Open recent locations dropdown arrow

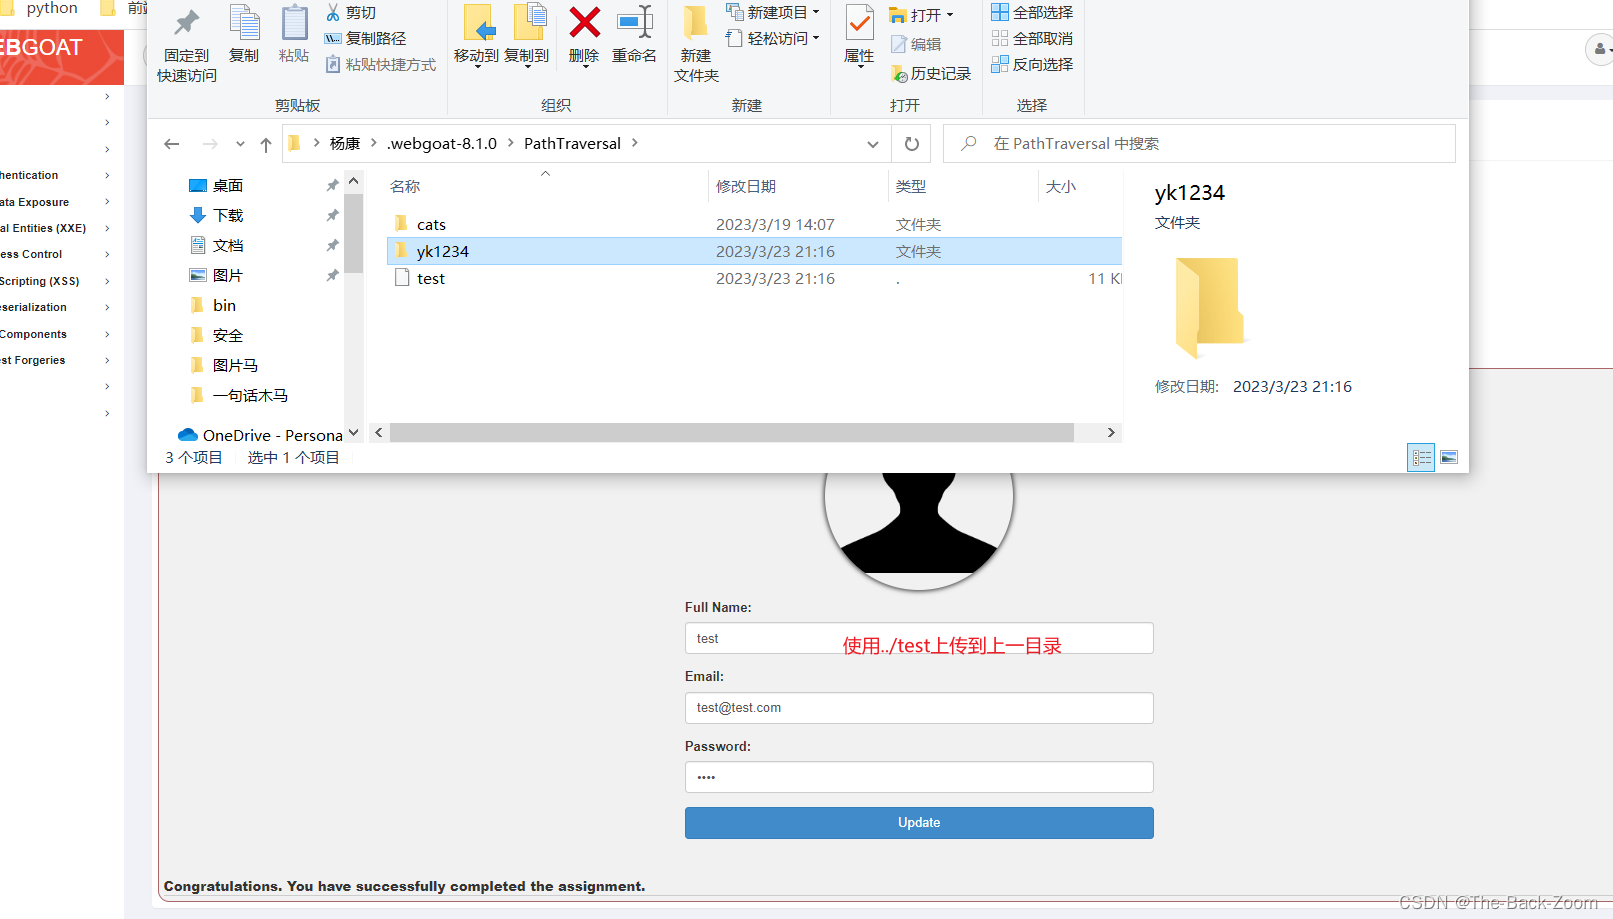point(240,144)
